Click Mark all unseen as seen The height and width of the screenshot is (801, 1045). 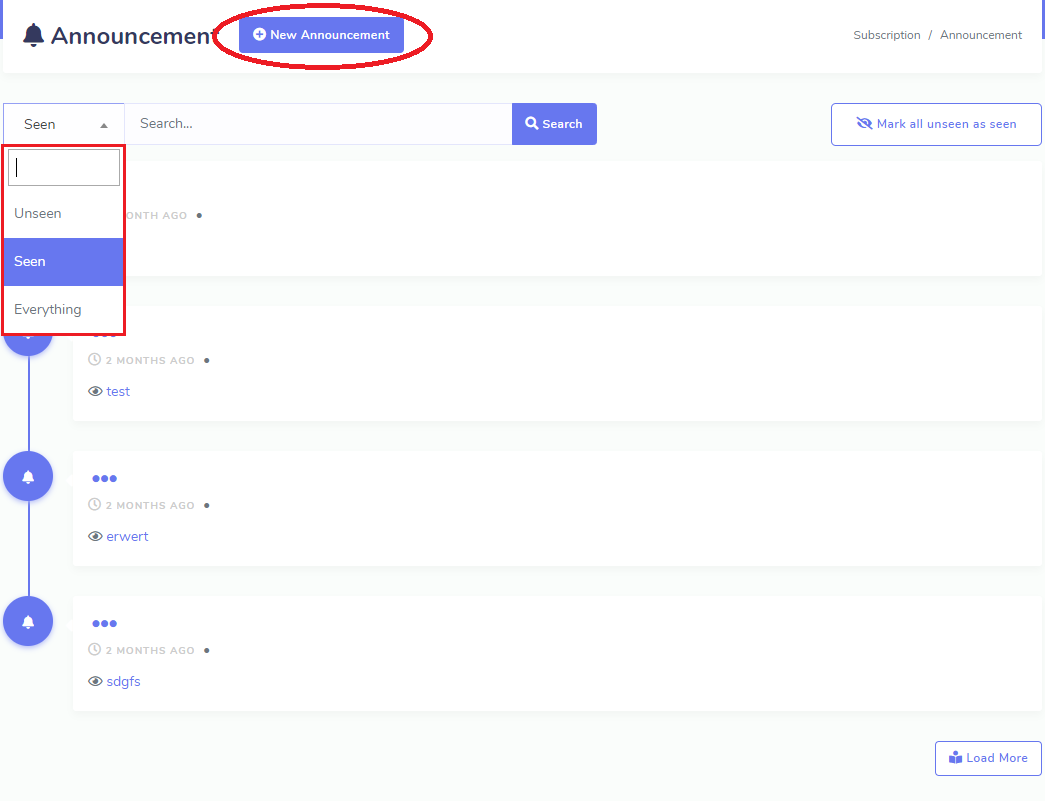[936, 124]
